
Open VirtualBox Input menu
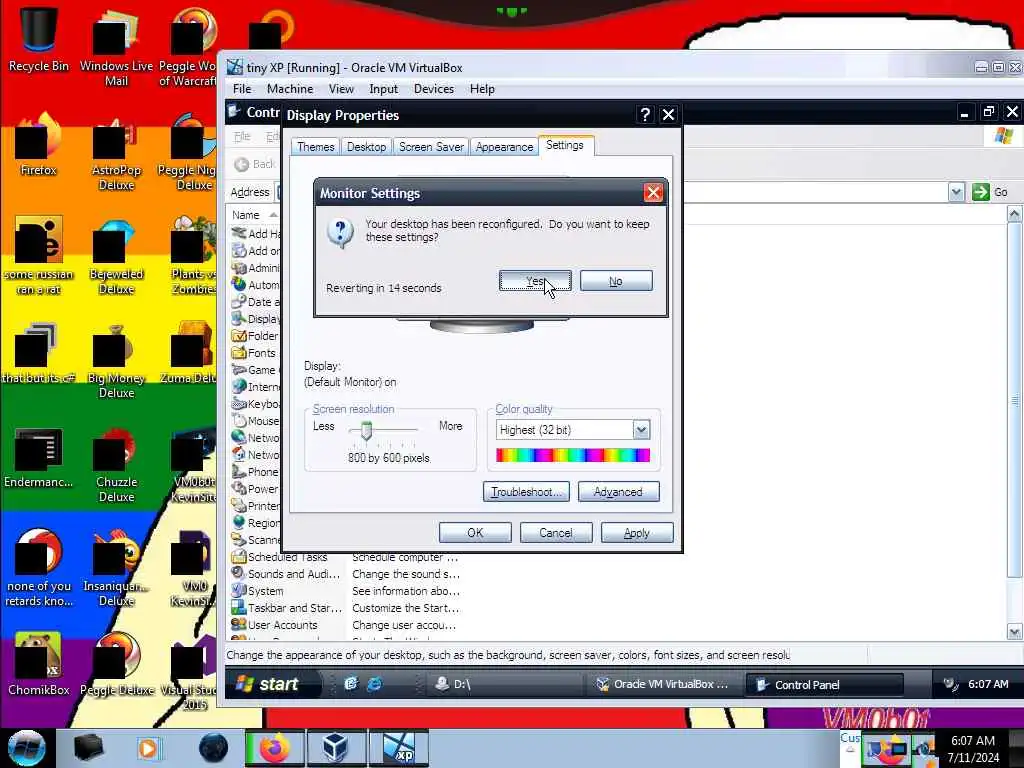point(383,89)
